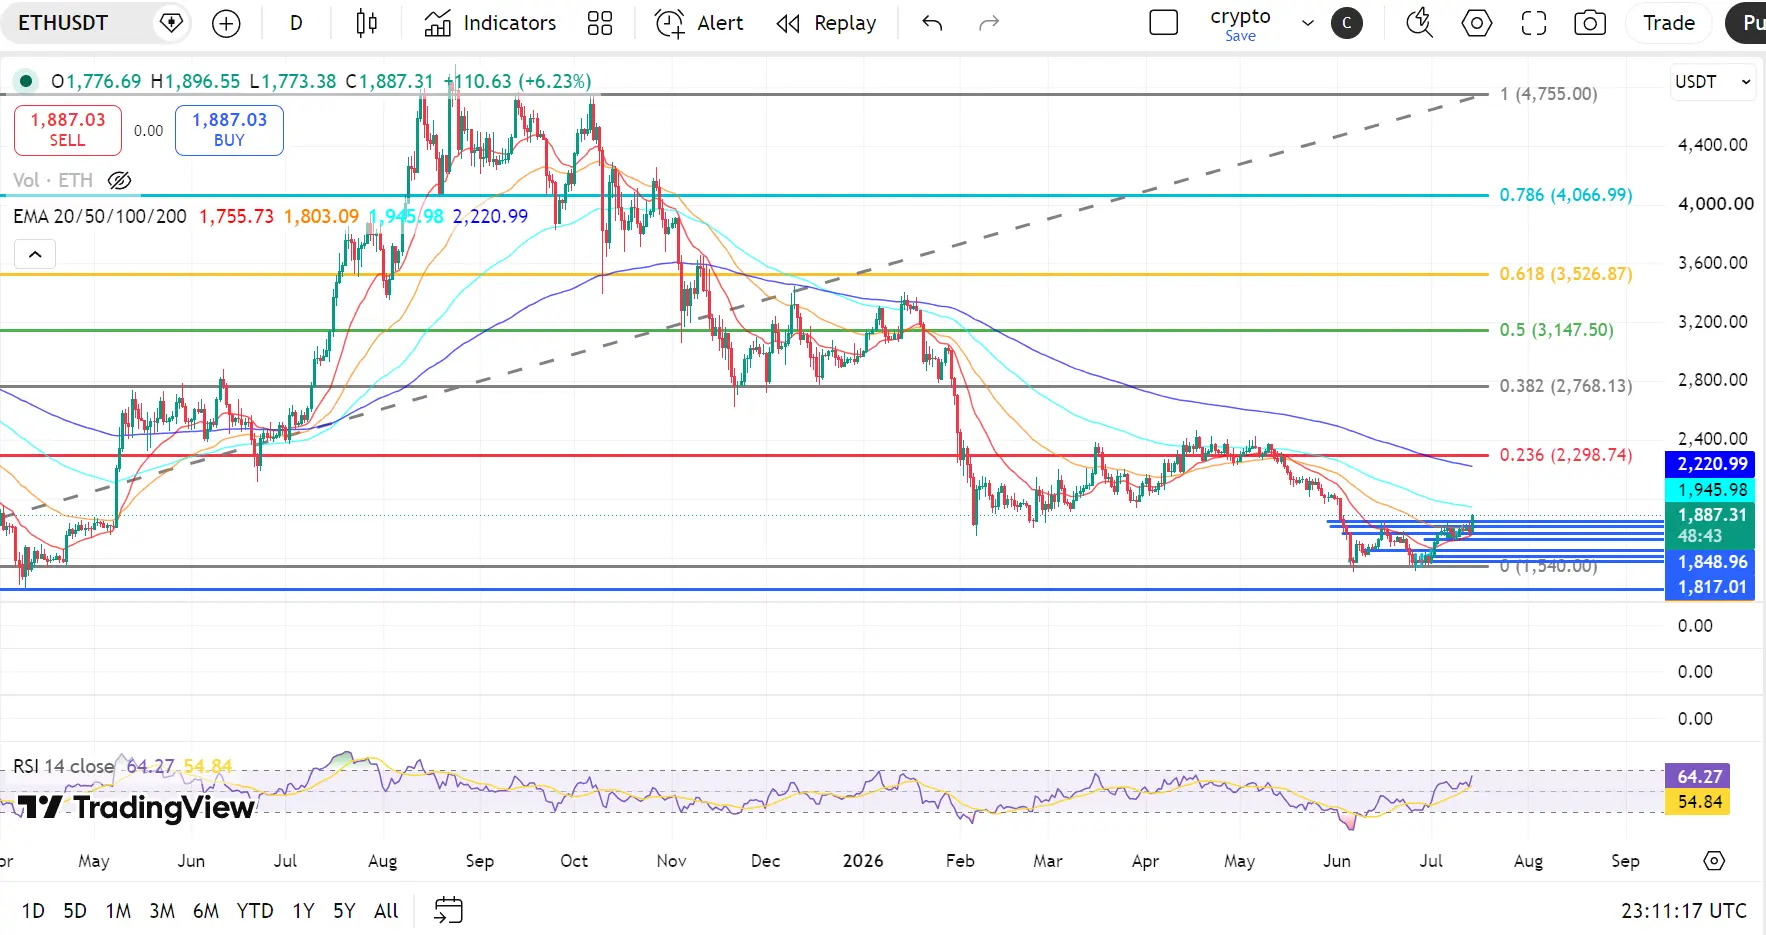The image size is (1766, 935).
Task: Open go to date calendar icon
Action: click(449, 910)
